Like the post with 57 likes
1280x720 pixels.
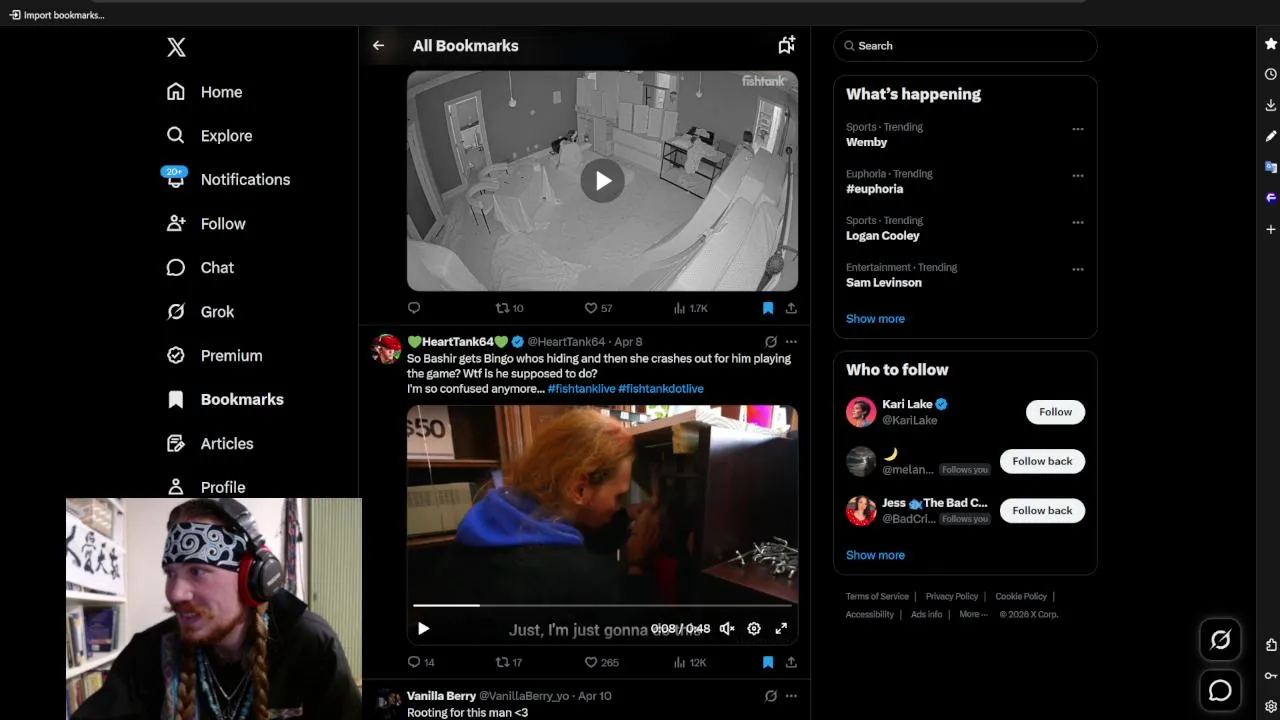pyautogui.click(x=598, y=308)
